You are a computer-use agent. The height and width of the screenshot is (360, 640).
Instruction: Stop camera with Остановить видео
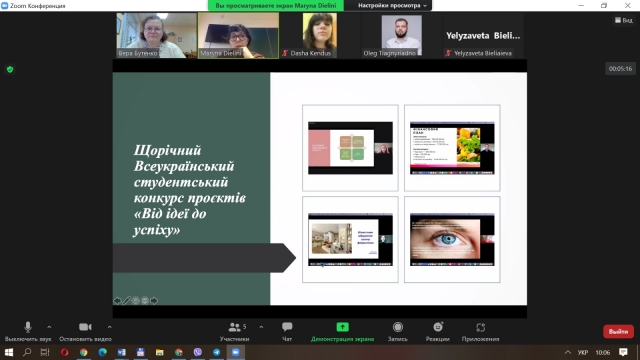click(x=85, y=331)
